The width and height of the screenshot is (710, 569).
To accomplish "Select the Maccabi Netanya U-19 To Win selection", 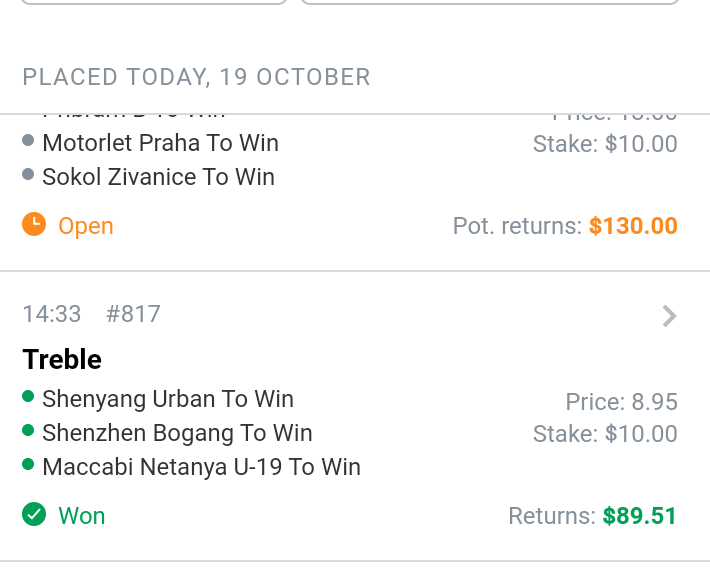I will pyautogui.click(x=201, y=467).
